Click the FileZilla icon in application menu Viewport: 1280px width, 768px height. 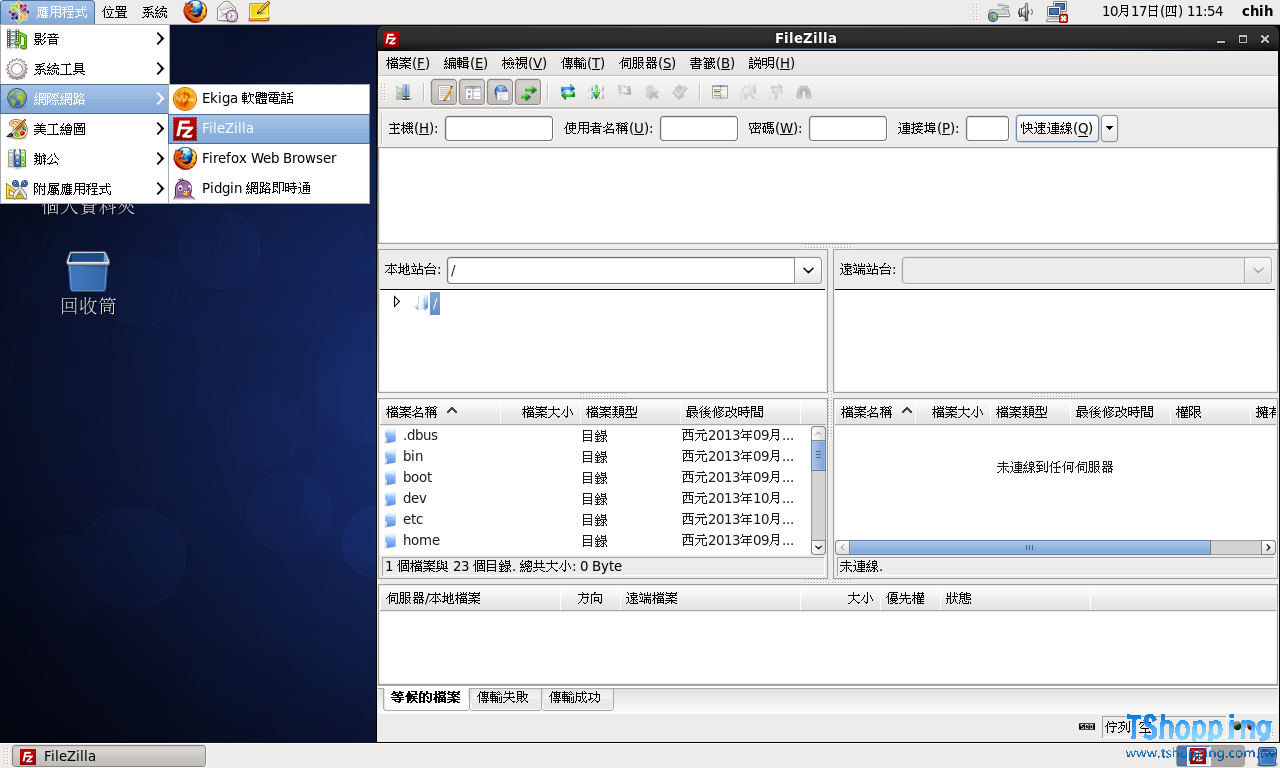coord(185,129)
